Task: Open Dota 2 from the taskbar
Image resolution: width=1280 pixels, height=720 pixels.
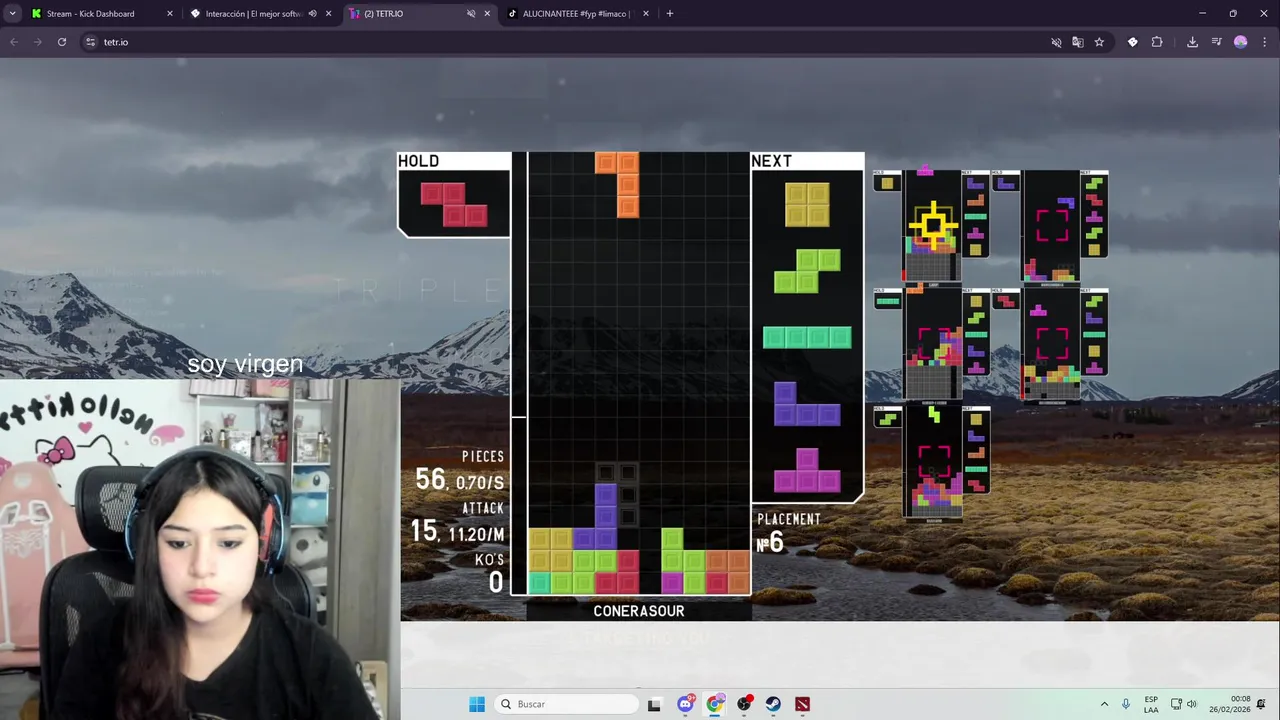Action: tap(802, 704)
